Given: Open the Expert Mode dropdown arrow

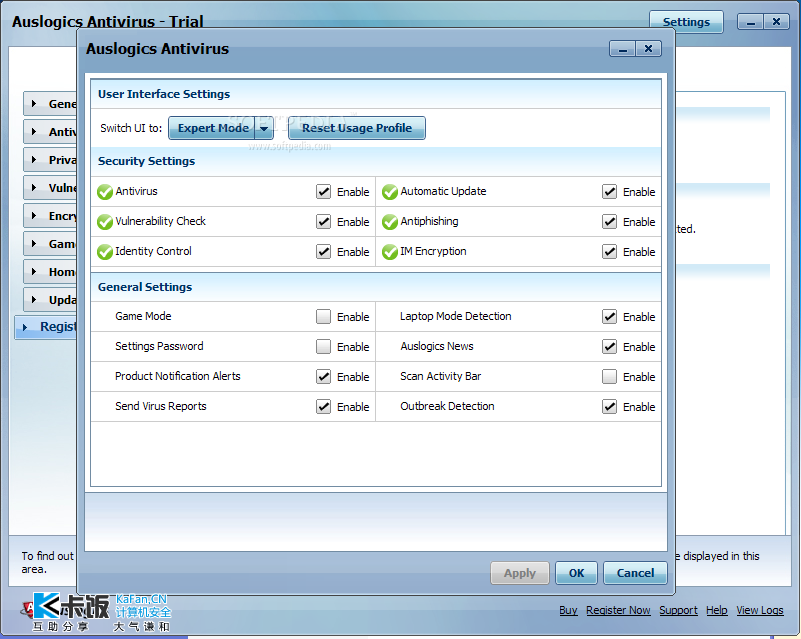Looking at the screenshot, I should (264, 128).
